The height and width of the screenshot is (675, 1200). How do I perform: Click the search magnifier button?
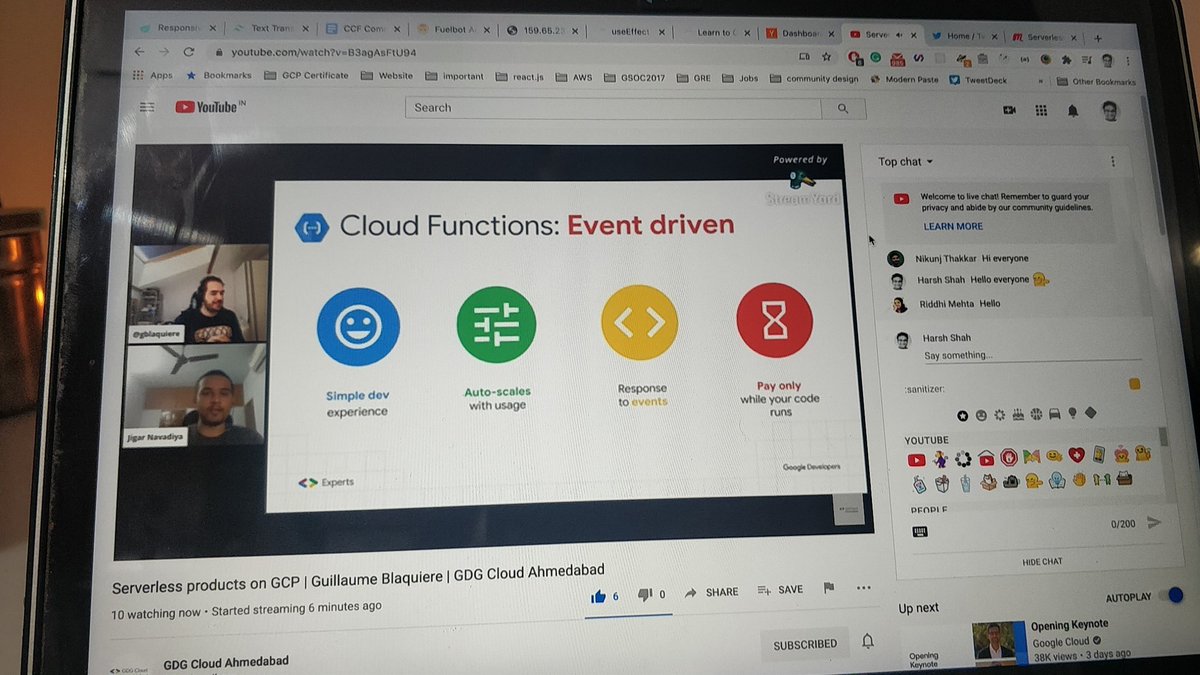click(843, 109)
